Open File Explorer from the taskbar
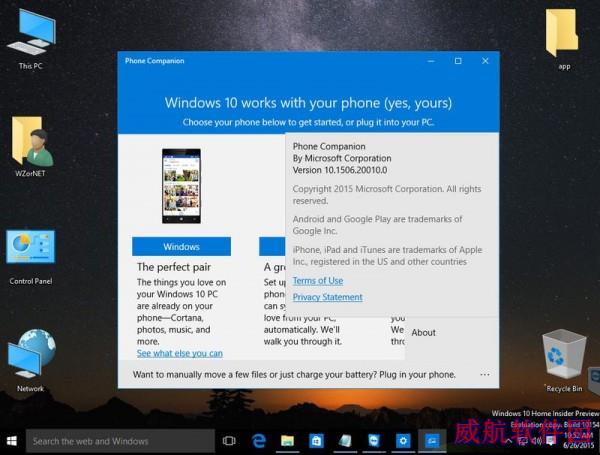 [x=287, y=441]
